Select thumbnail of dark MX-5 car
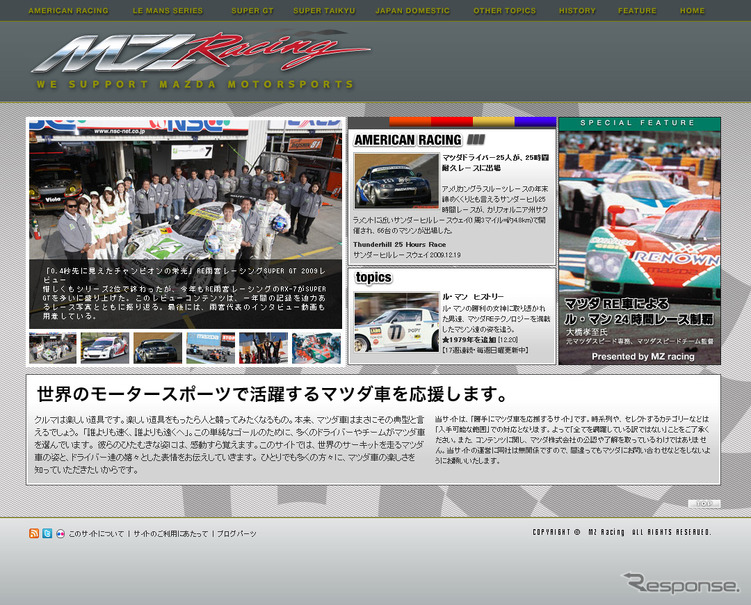Image resolution: width=751 pixels, height=605 pixels. pos(158,348)
